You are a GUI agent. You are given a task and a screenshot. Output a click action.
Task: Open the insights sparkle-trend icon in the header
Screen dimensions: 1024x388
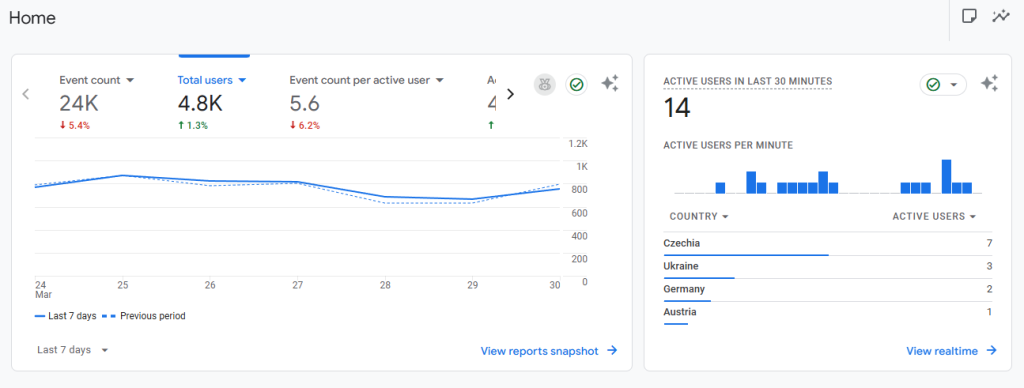[1000, 16]
